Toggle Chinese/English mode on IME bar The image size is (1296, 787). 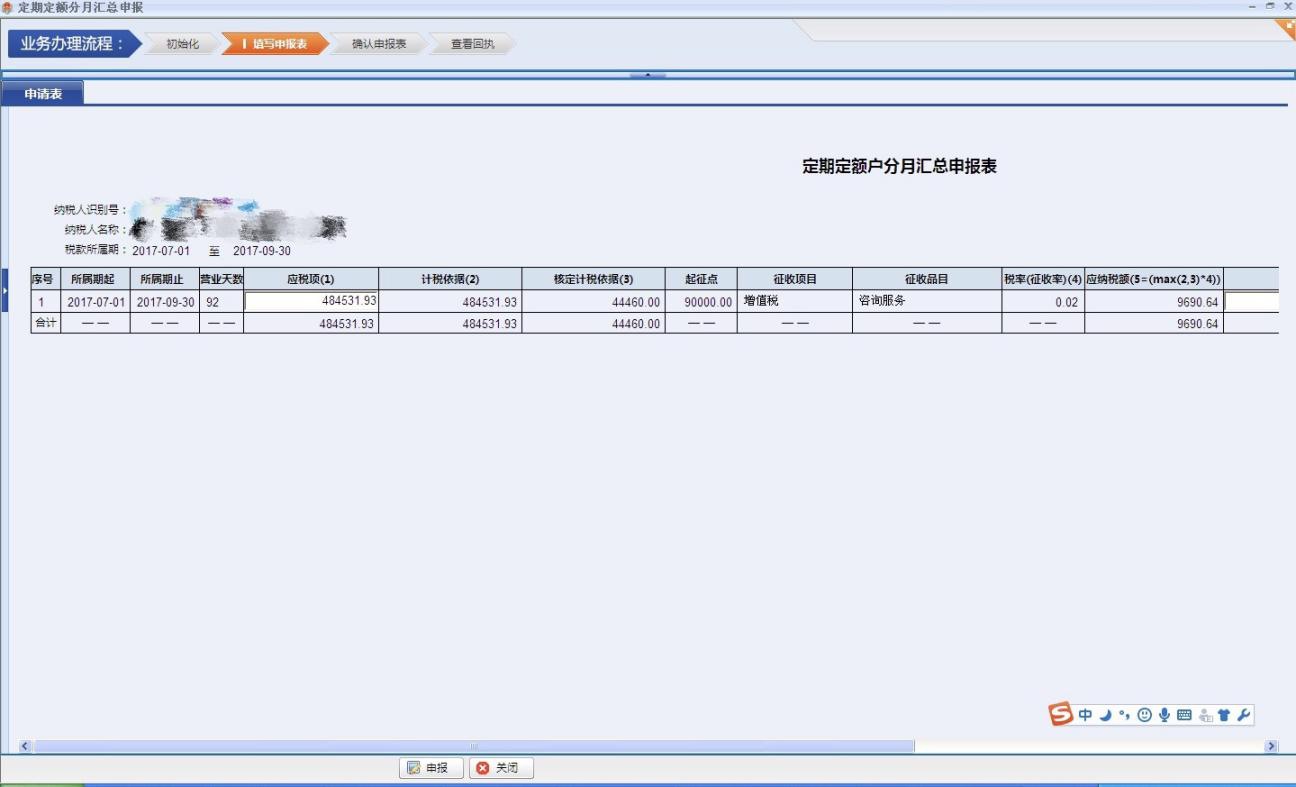(x=1086, y=715)
